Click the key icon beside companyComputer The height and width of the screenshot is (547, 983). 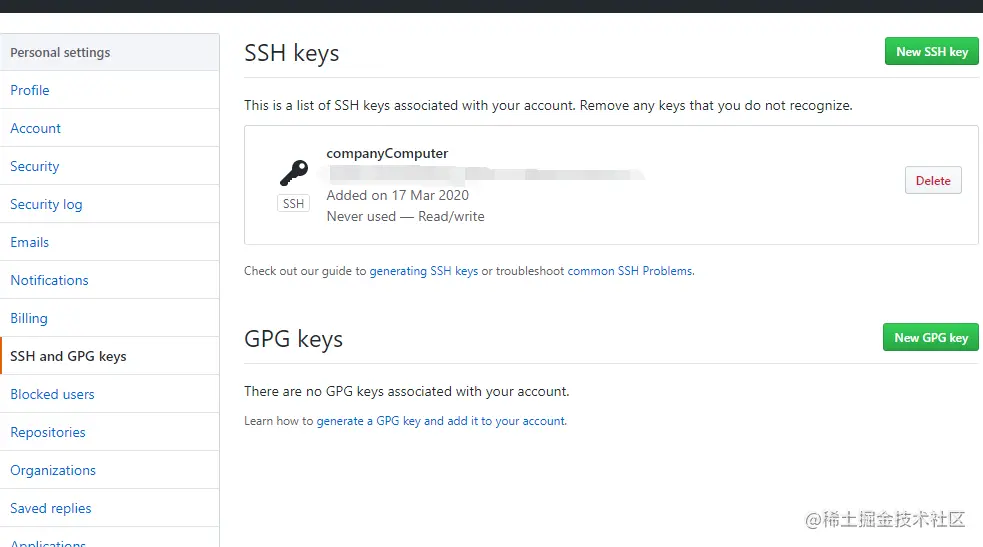point(293,173)
